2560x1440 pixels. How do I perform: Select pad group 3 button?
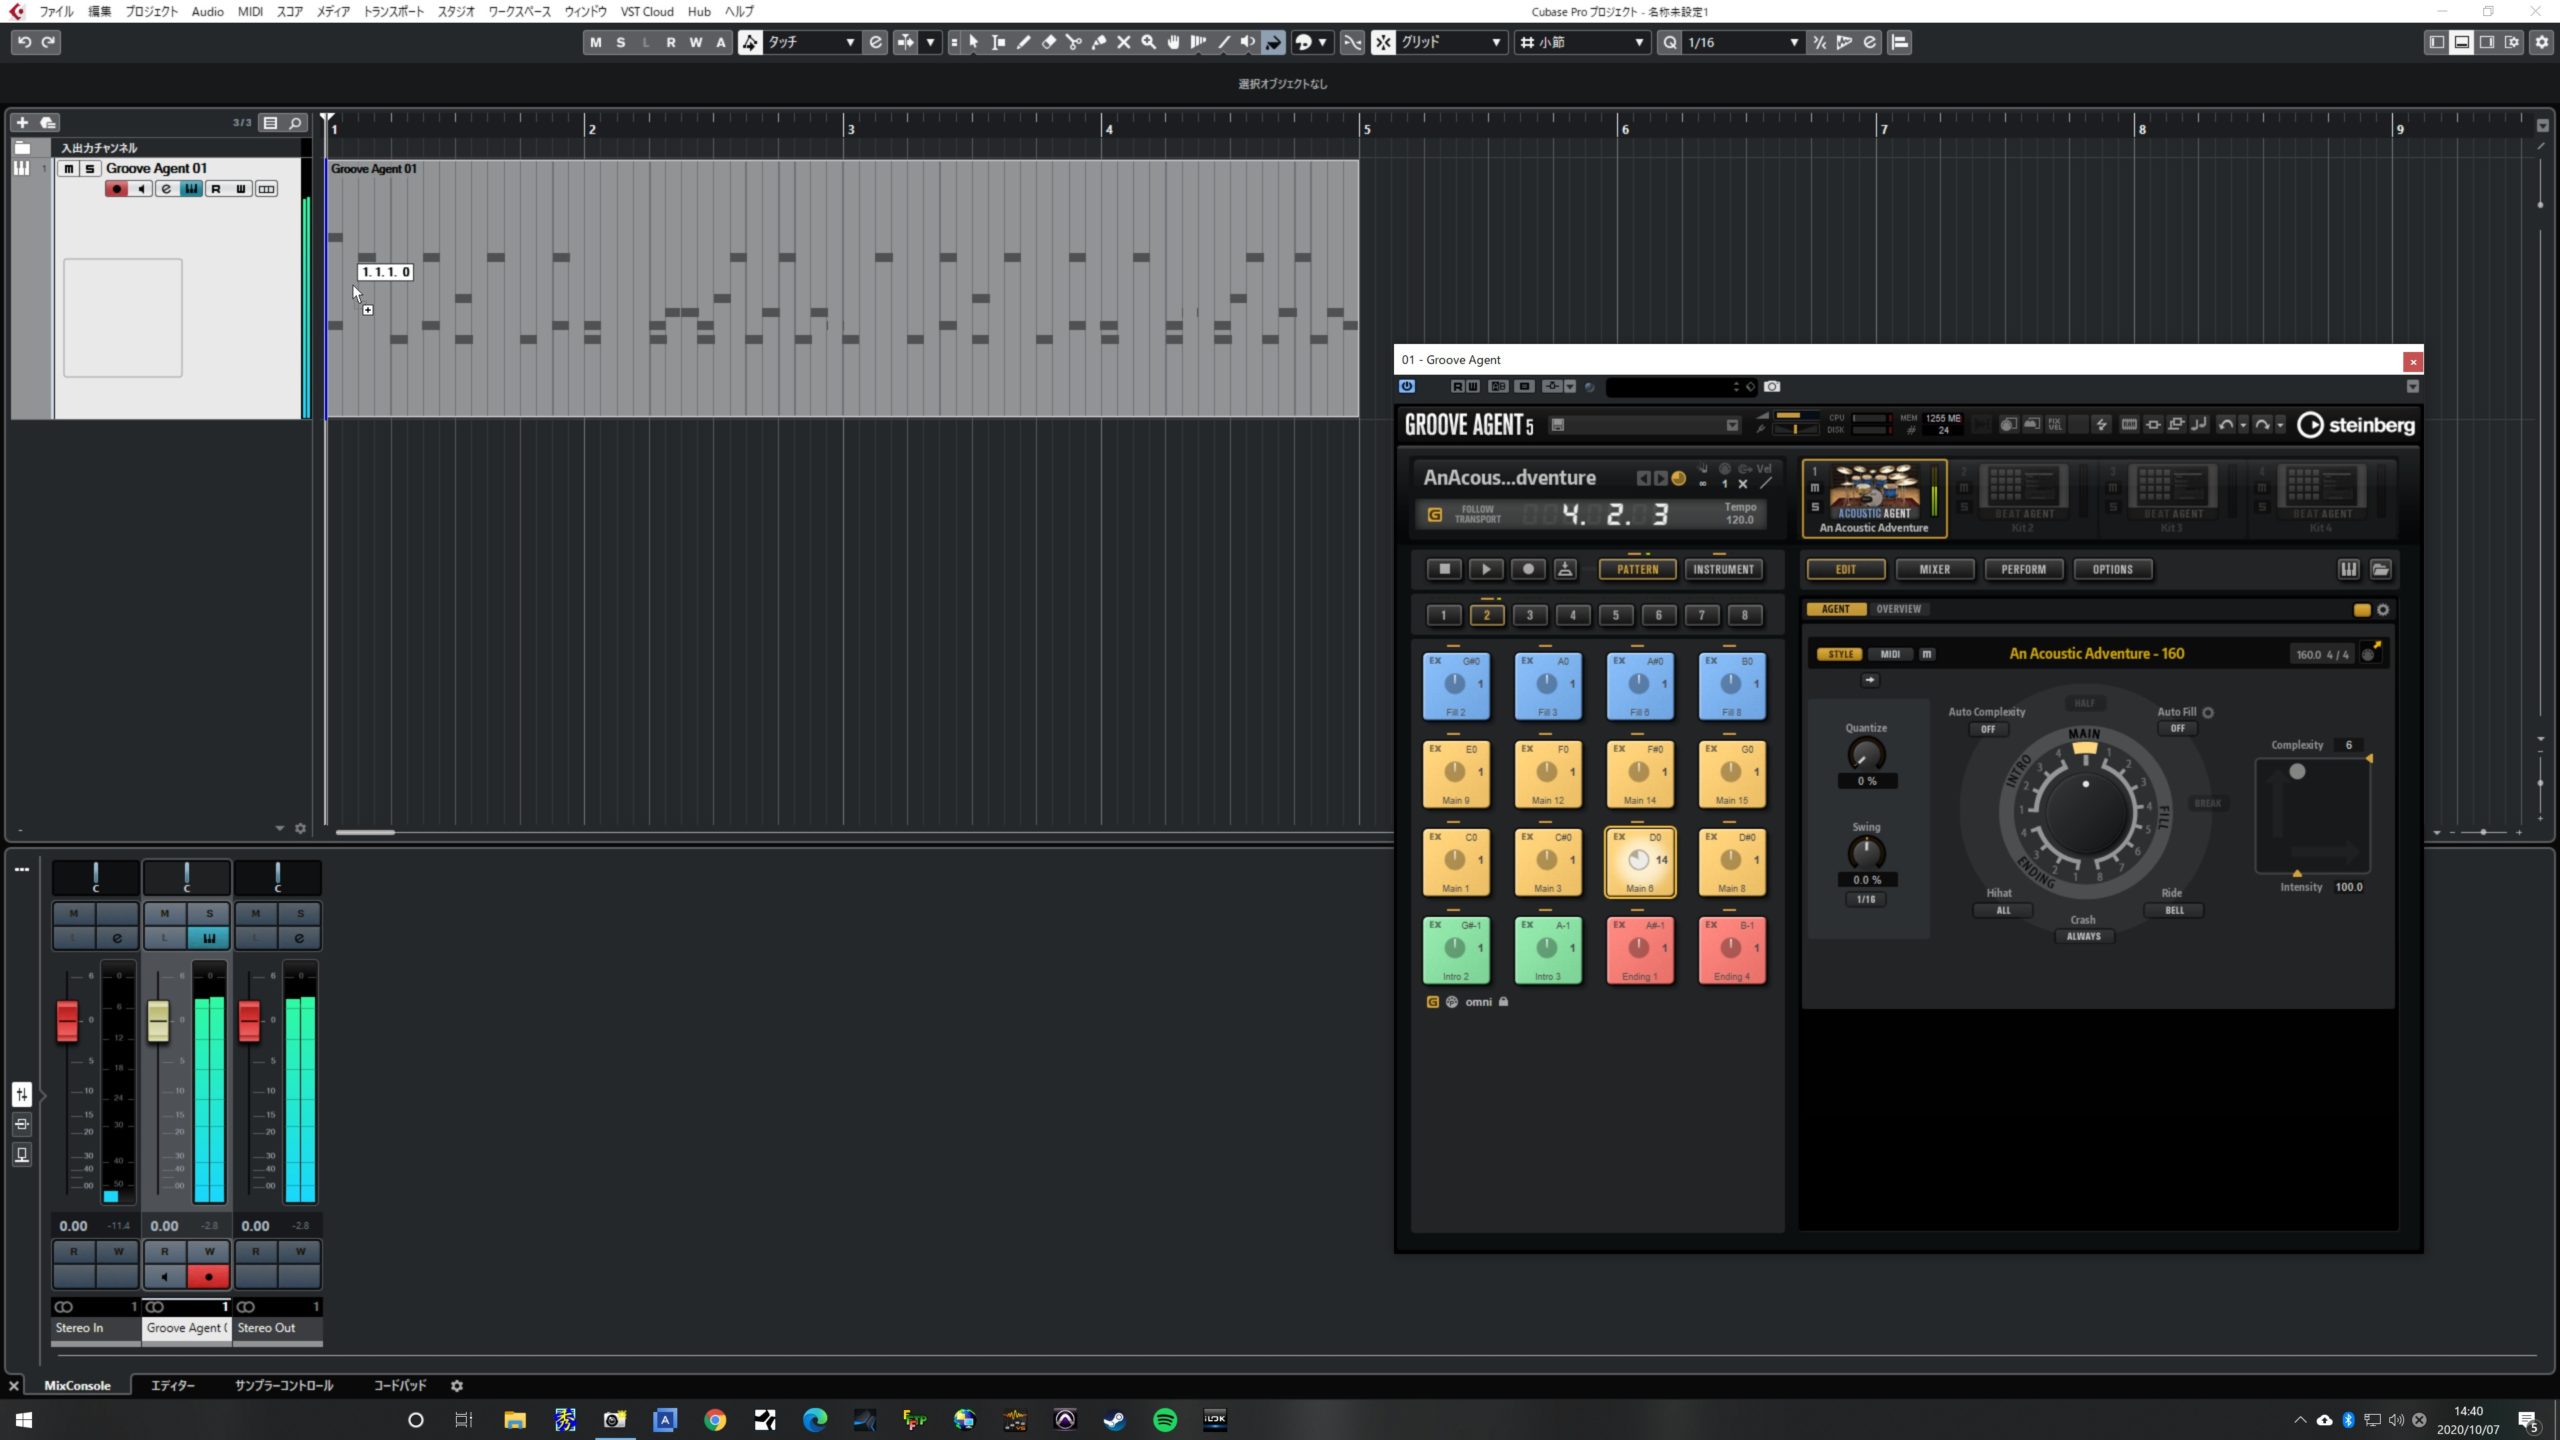coord(1530,615)
